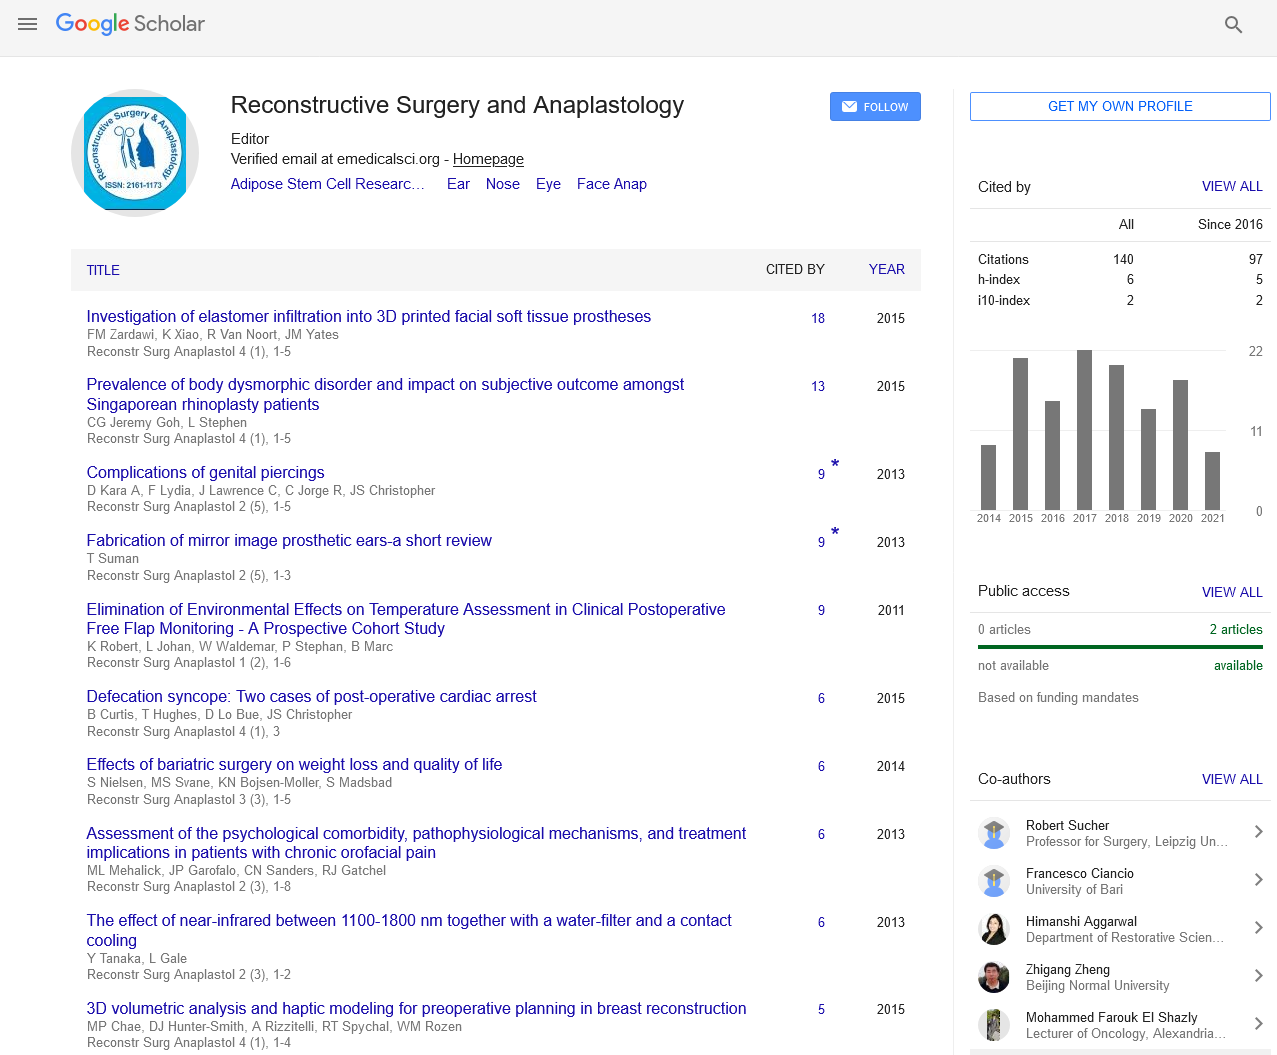Open the Homepage link
Viewport: 1277px width, 1055px height.
488,159
